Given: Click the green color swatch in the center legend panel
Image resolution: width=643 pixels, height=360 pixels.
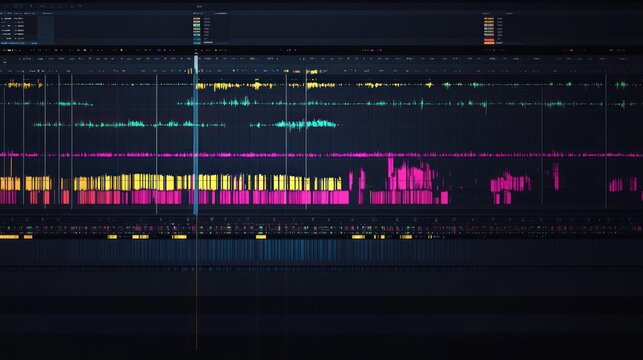Looking at the screenshot, I should (197, 25).
